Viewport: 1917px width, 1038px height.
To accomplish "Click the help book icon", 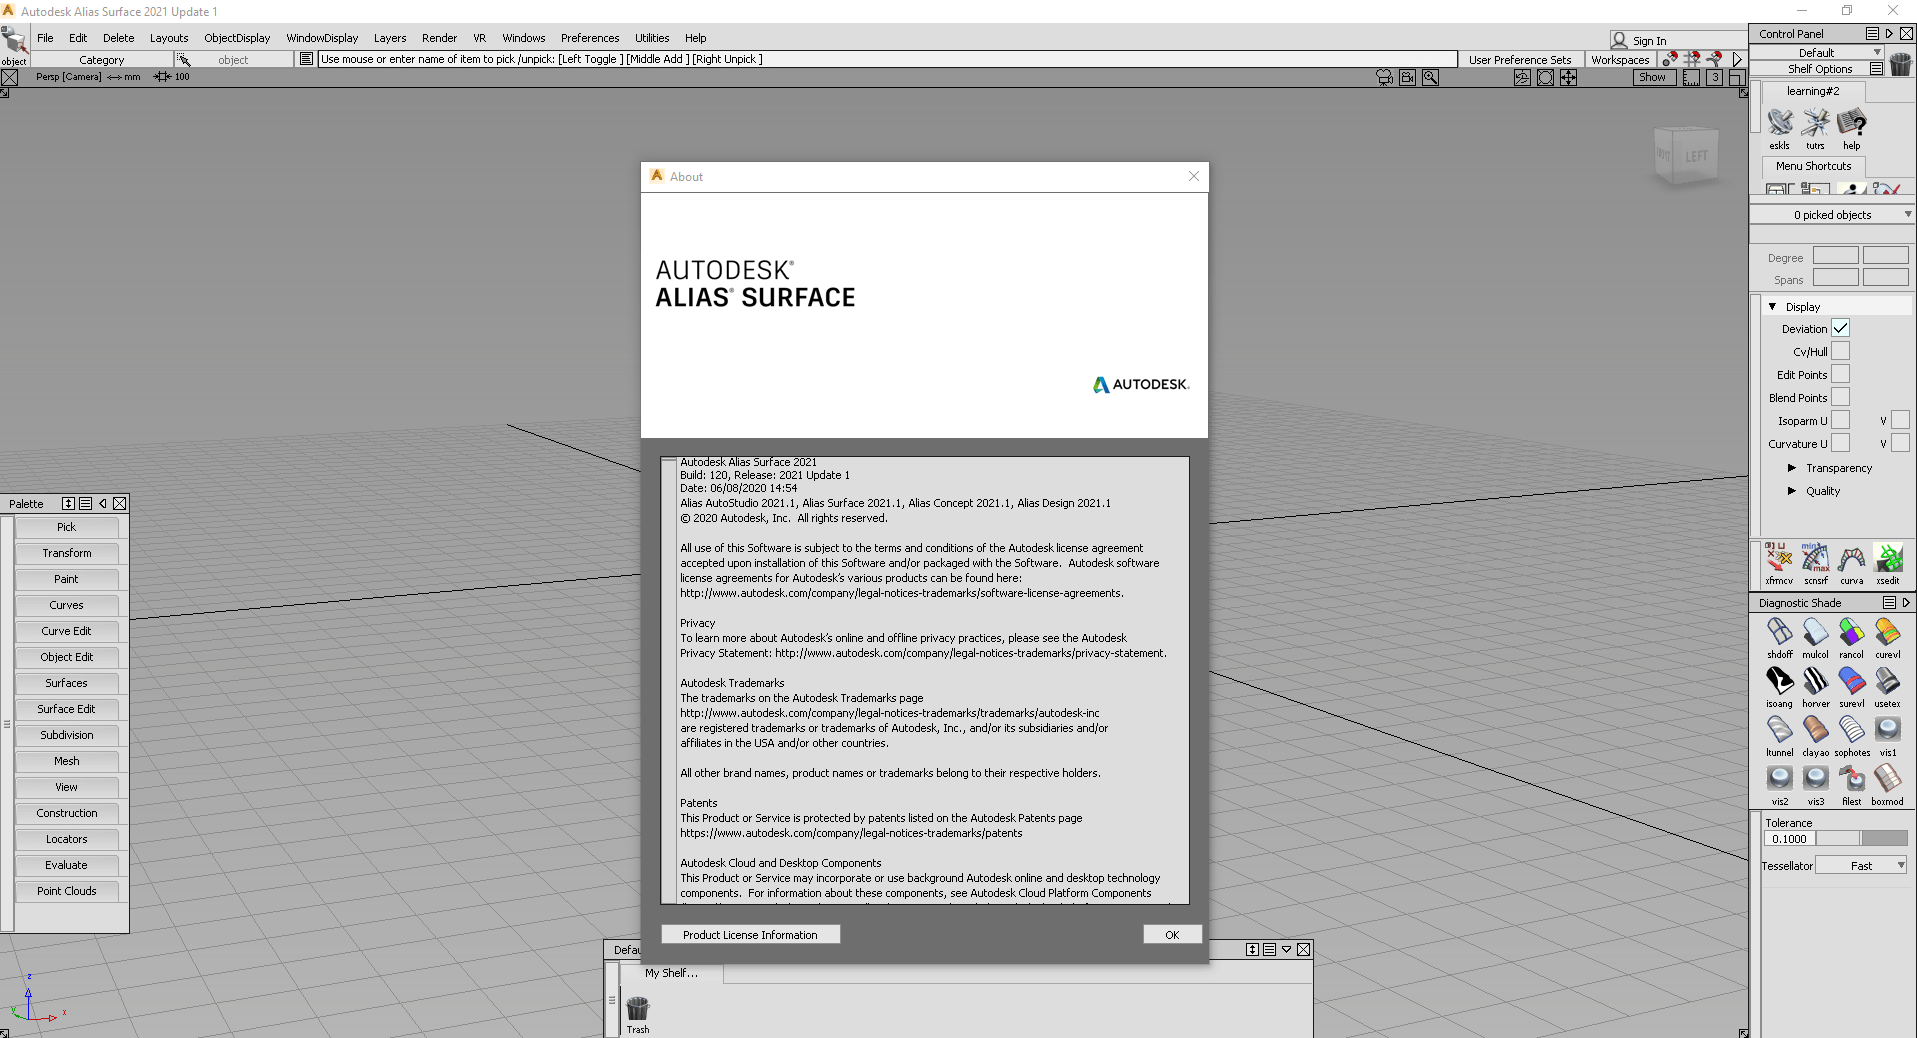I will tap(1852, 124).
